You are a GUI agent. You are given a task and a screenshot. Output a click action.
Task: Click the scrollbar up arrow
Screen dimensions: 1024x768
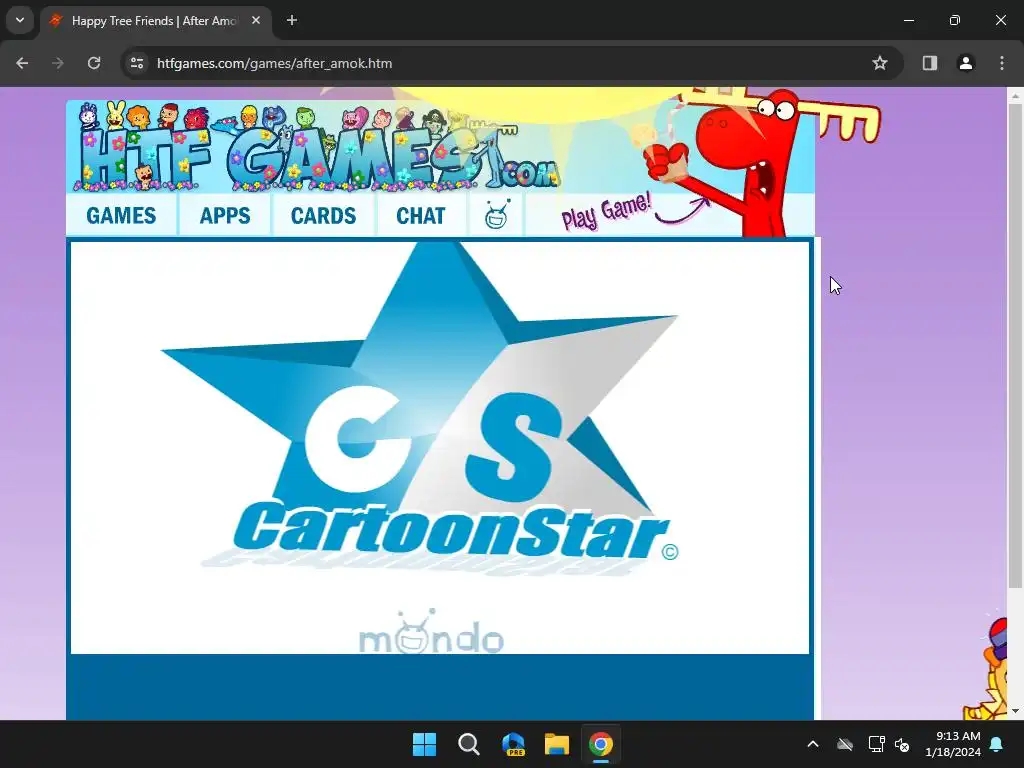point(1015,96)
